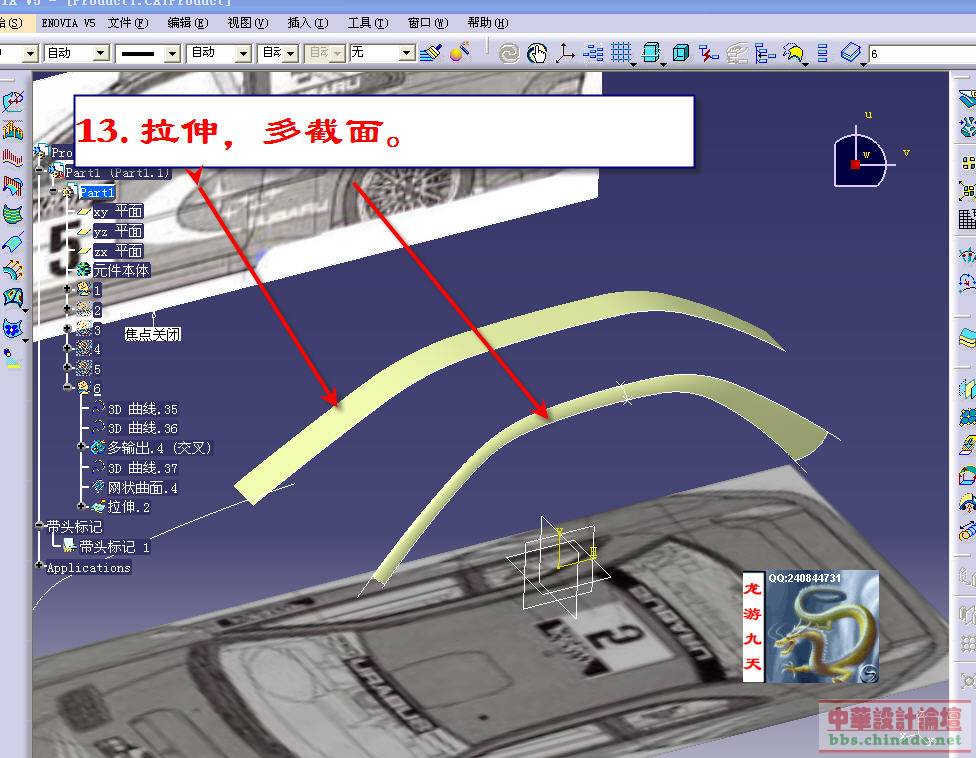Click the surface with orange arrows icon

pos(12,269)
